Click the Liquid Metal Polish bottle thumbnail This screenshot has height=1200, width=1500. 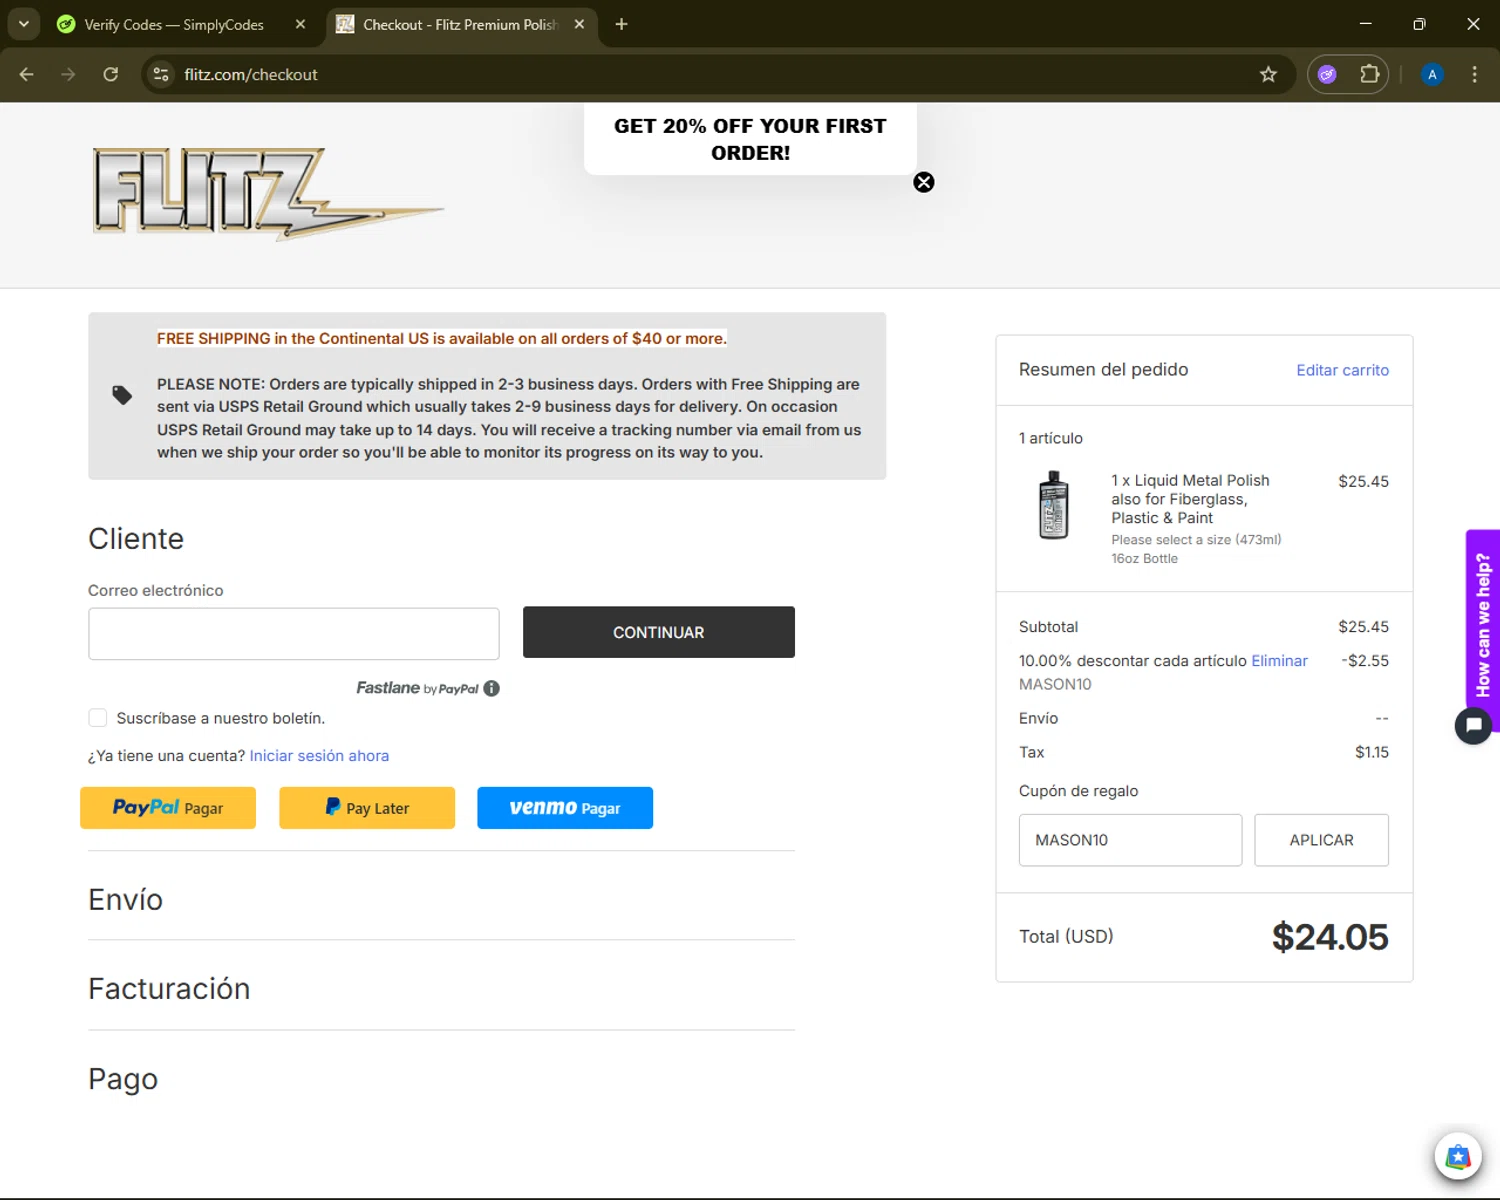coord(1053,506)
